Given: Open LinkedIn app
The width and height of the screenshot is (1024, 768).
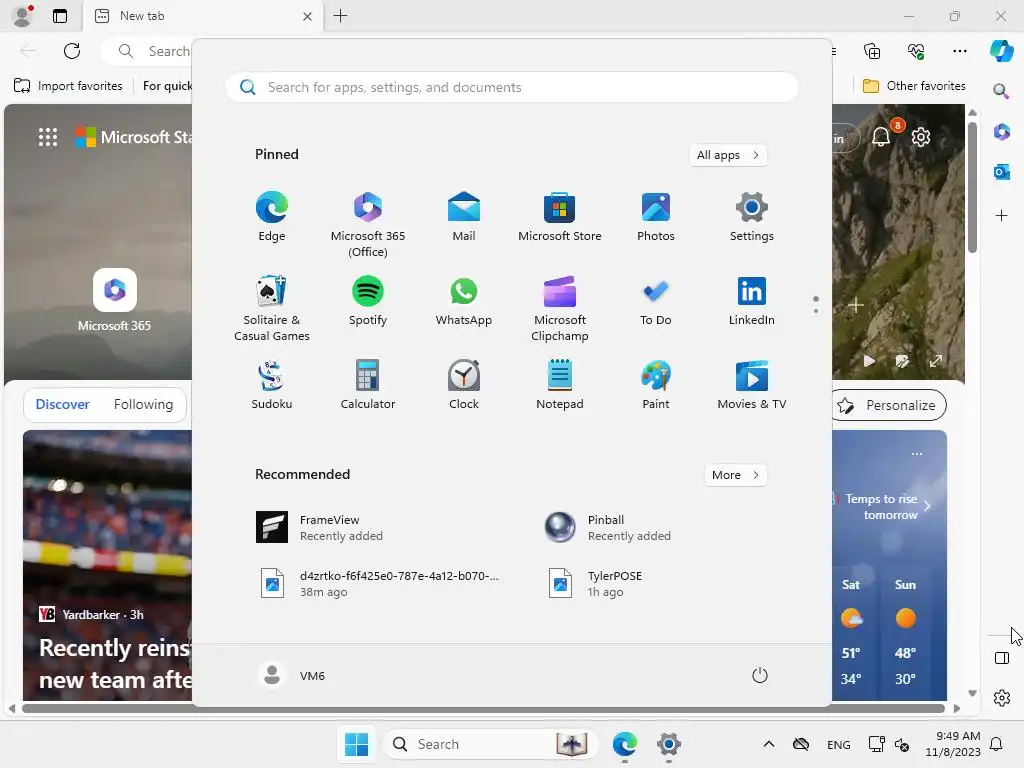Looking at the screenshot, I should pos(752,301).
